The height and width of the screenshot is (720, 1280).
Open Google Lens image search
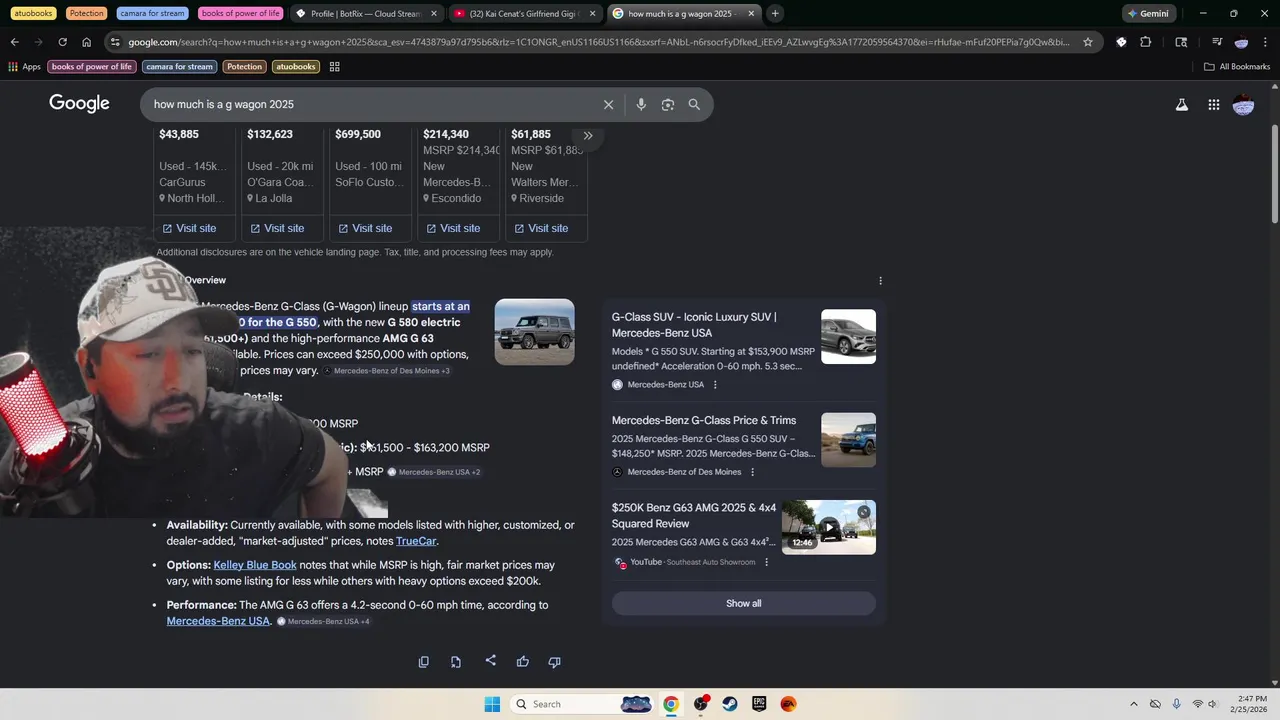[x=668, y=104]
